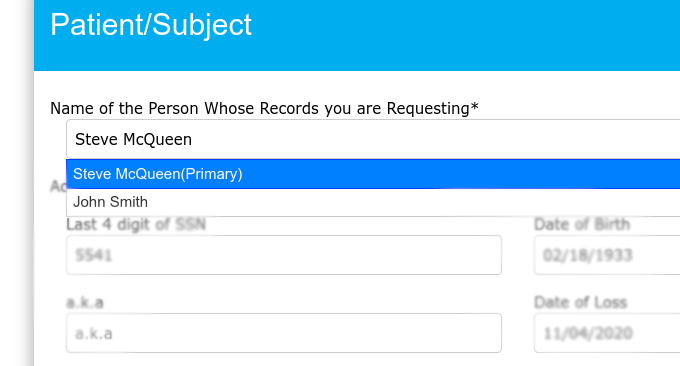This screenshot has height=366, width=680.
Task: Select the Date of Loss input
Action: 607,333
